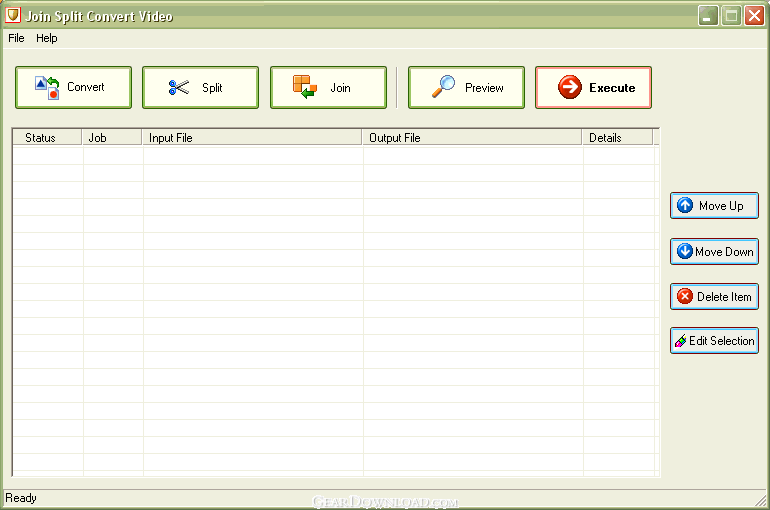Click the Edit Selection button label
The image size is (770, 510).
[722, 341]
